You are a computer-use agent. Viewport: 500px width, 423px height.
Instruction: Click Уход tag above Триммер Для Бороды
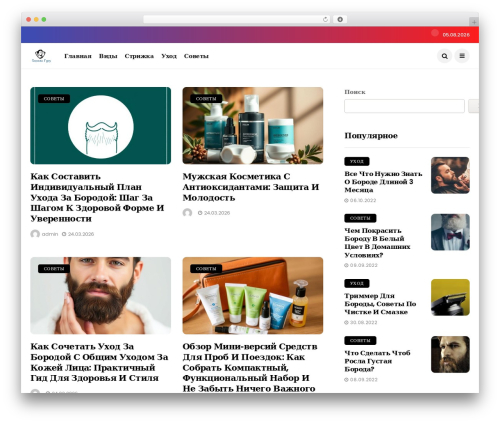[x=357, y=283]
